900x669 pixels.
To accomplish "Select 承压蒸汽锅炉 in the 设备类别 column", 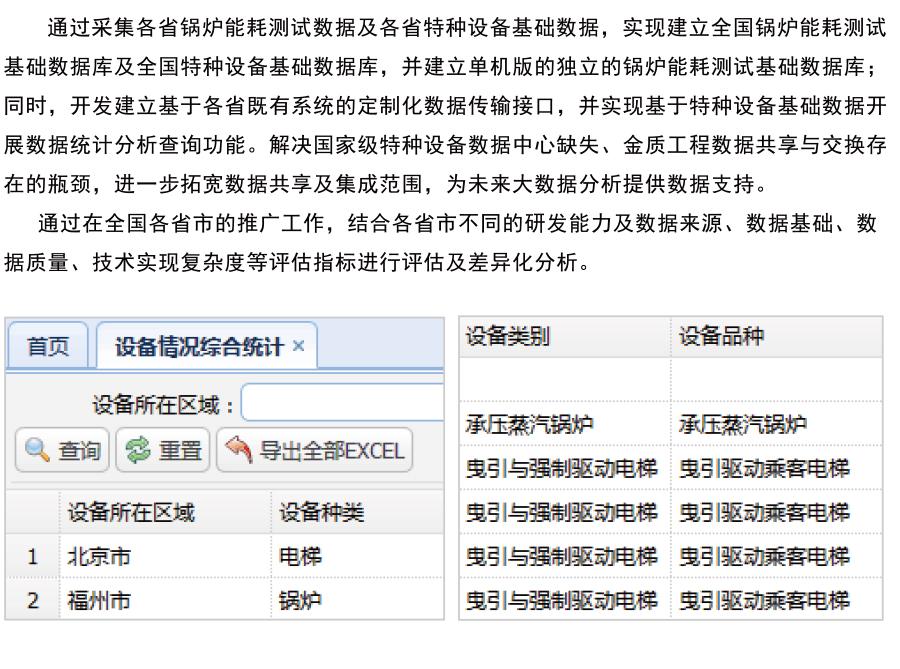I will click(529, 425).
